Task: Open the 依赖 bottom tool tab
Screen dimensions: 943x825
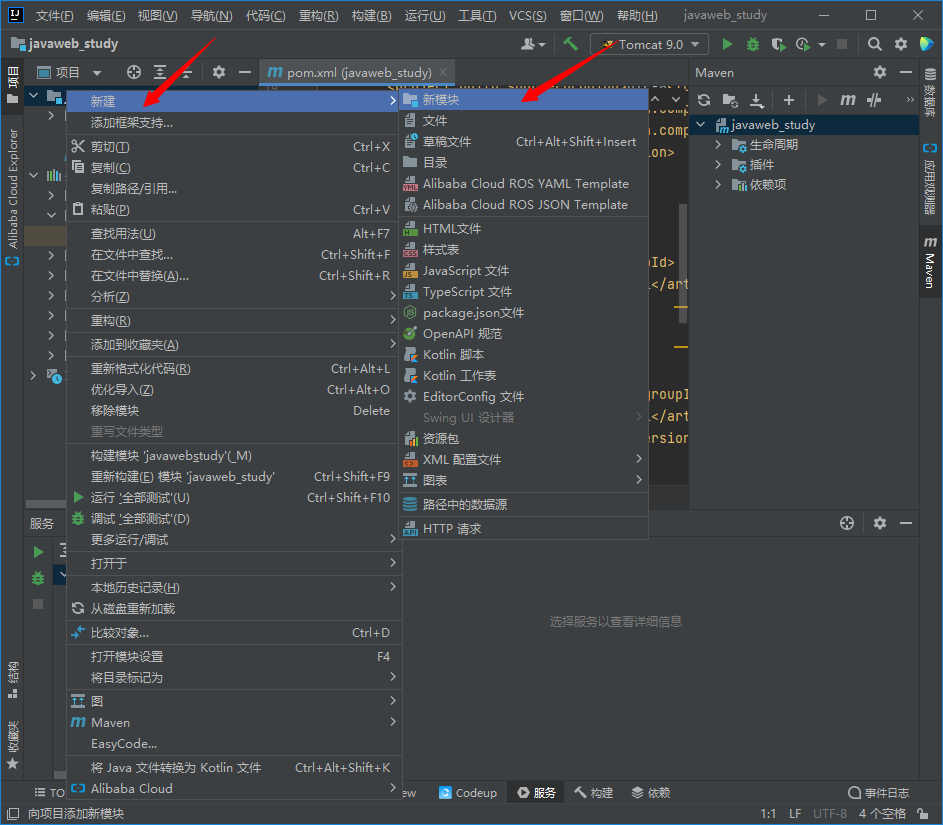Action: (651, 793)
